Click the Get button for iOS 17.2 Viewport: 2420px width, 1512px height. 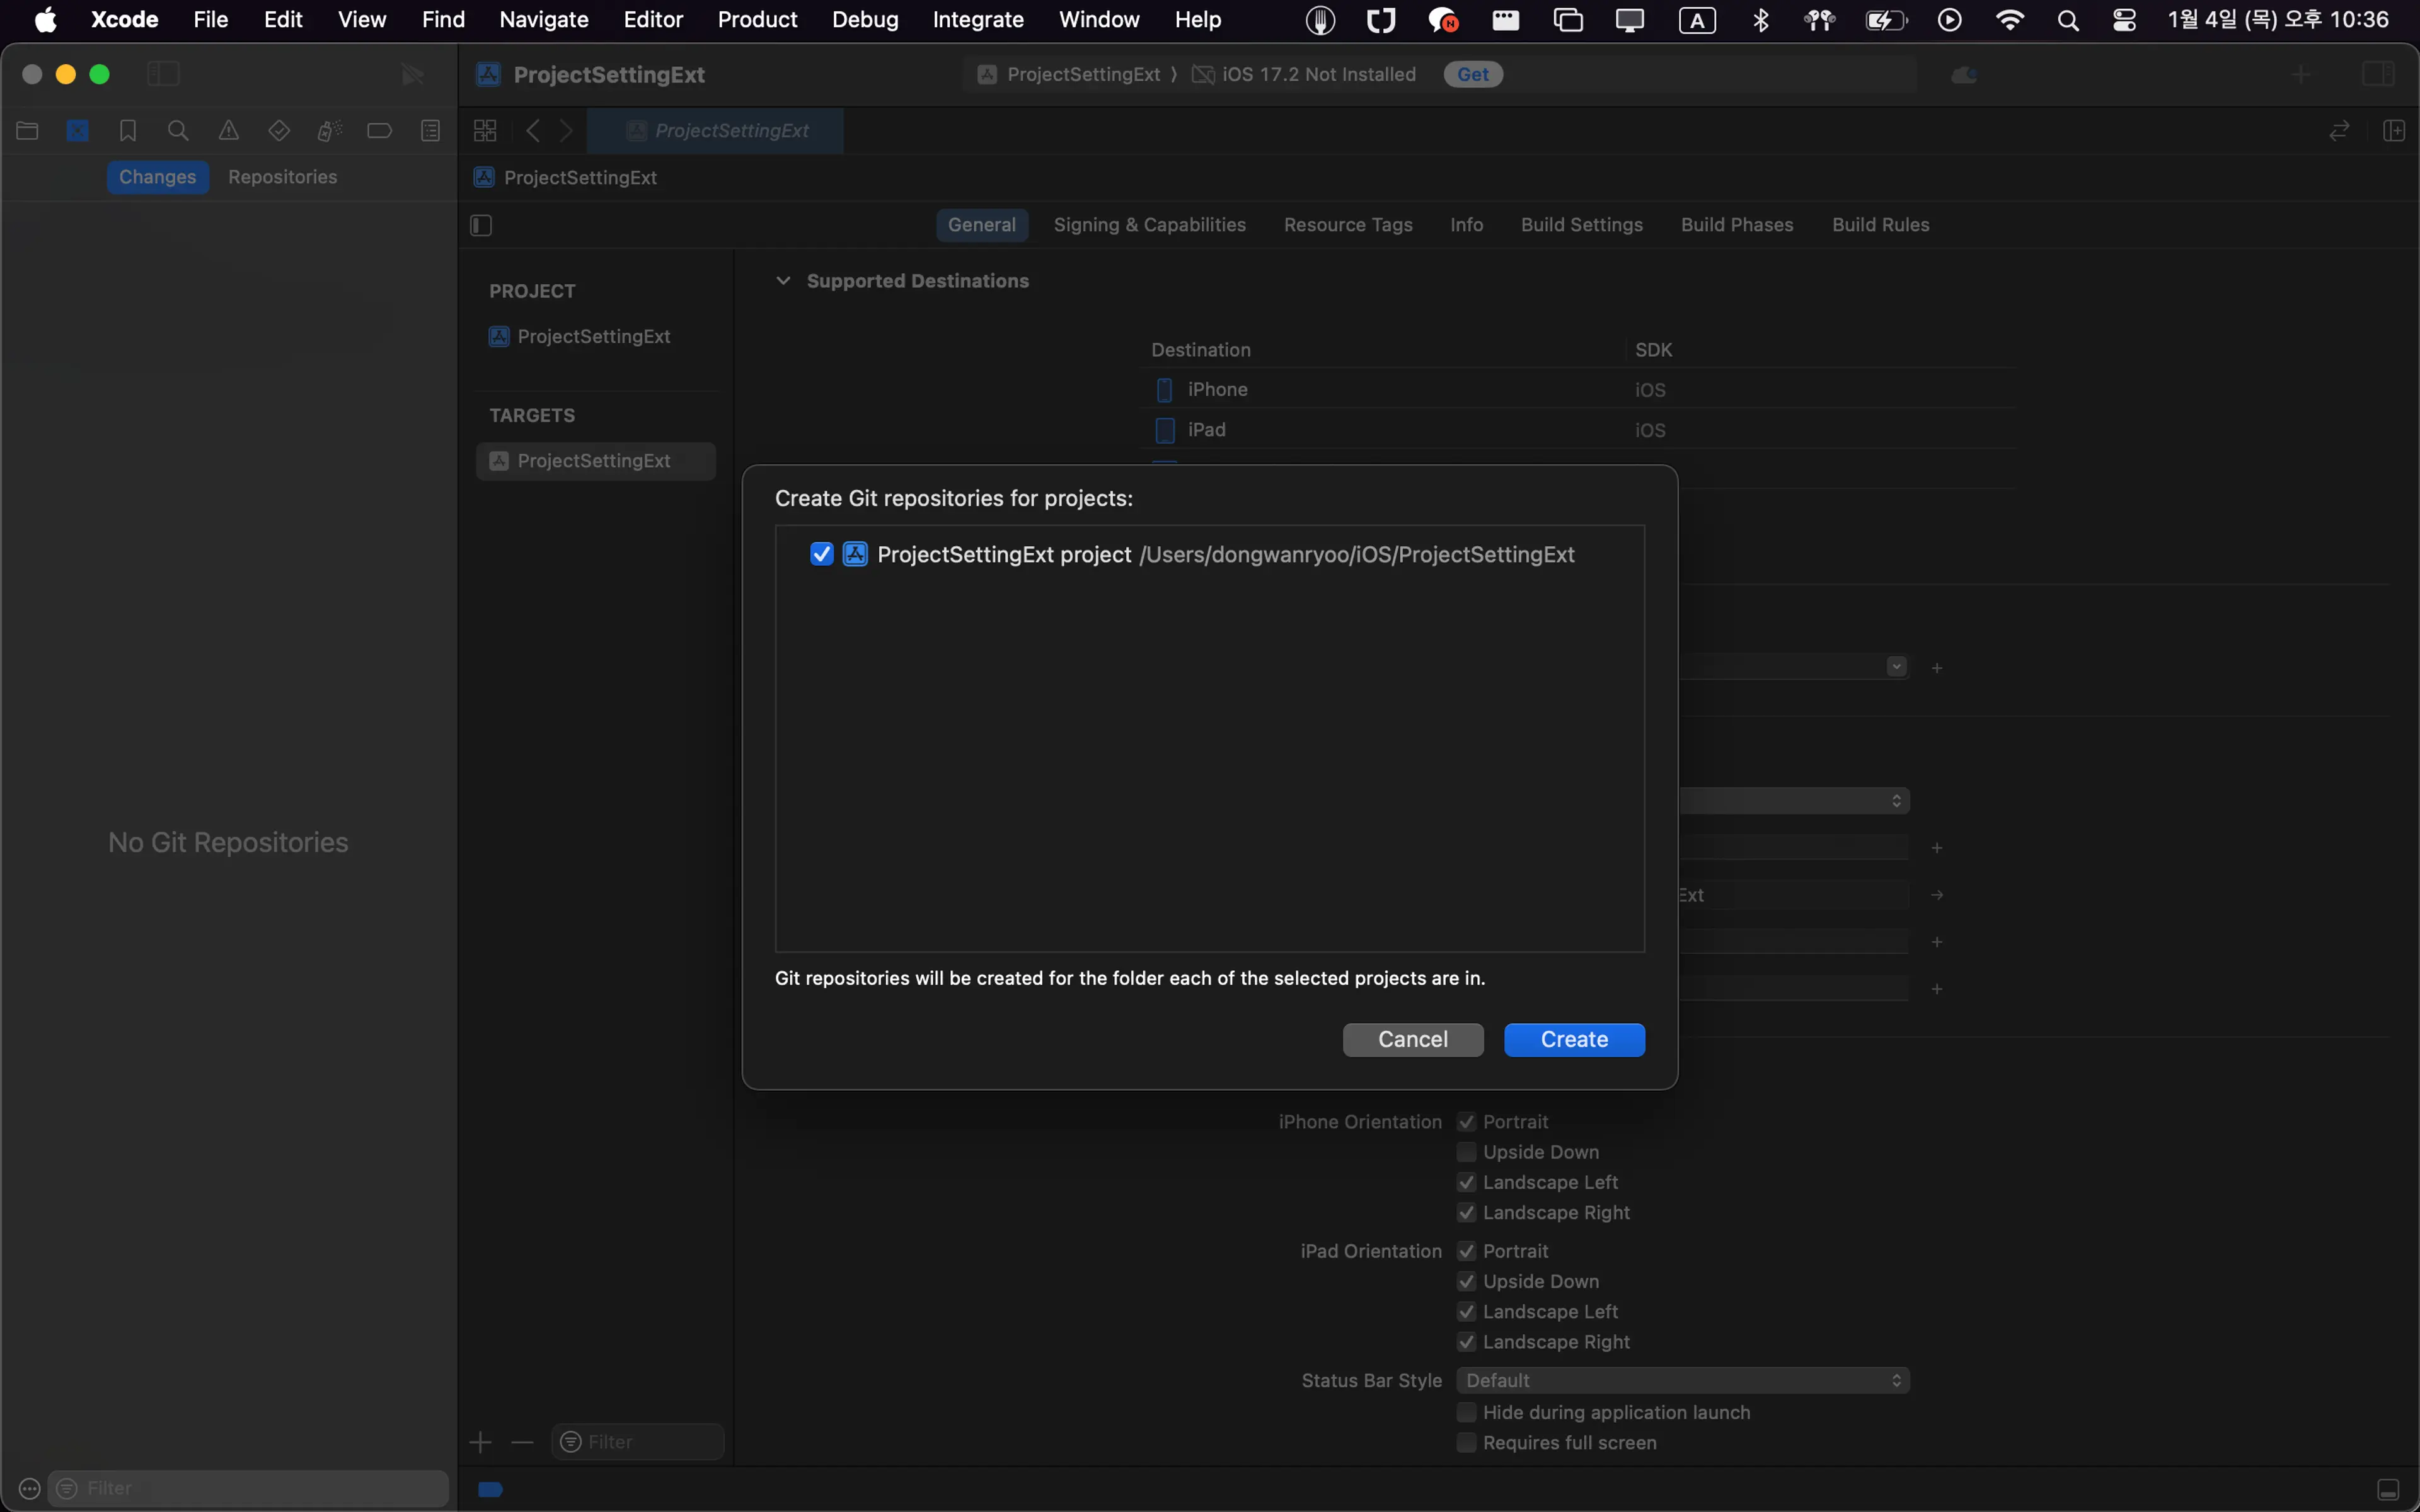[x=1473, y=74]
